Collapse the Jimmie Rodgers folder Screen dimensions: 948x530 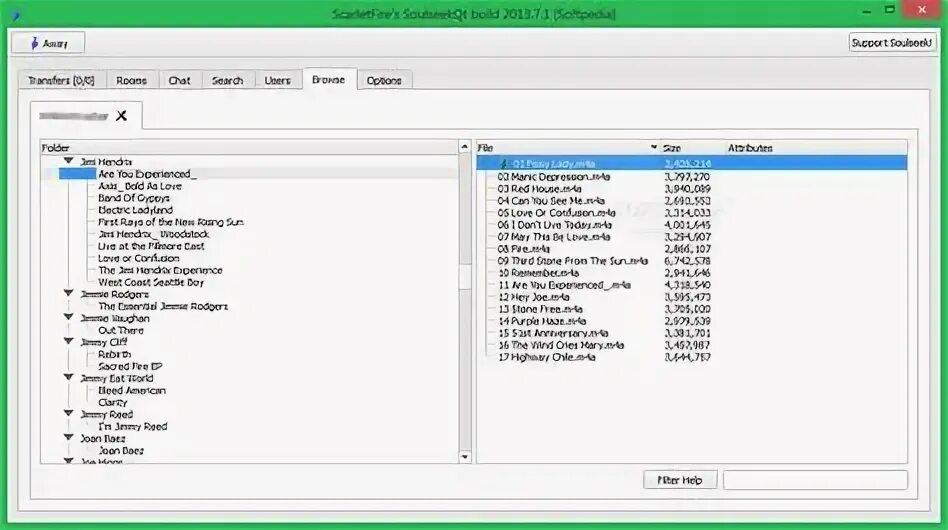point(69,294)
